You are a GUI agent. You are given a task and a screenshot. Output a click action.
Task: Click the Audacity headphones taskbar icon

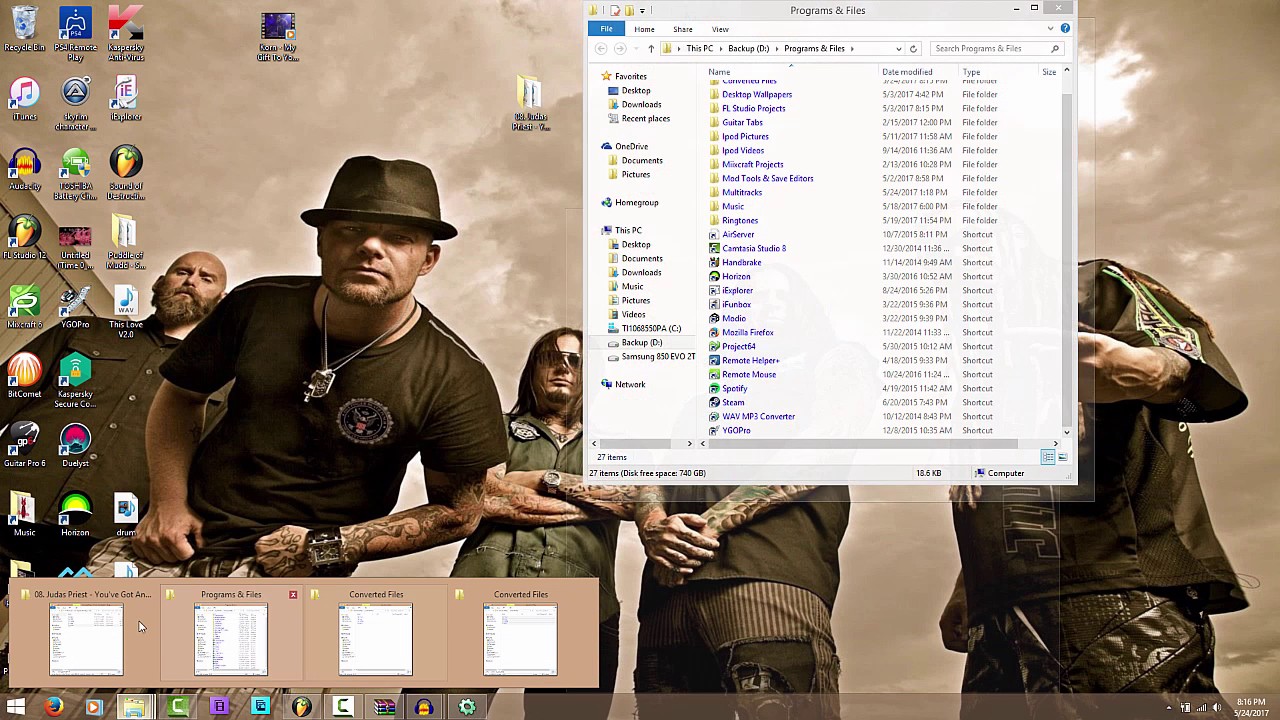point(424,707)
